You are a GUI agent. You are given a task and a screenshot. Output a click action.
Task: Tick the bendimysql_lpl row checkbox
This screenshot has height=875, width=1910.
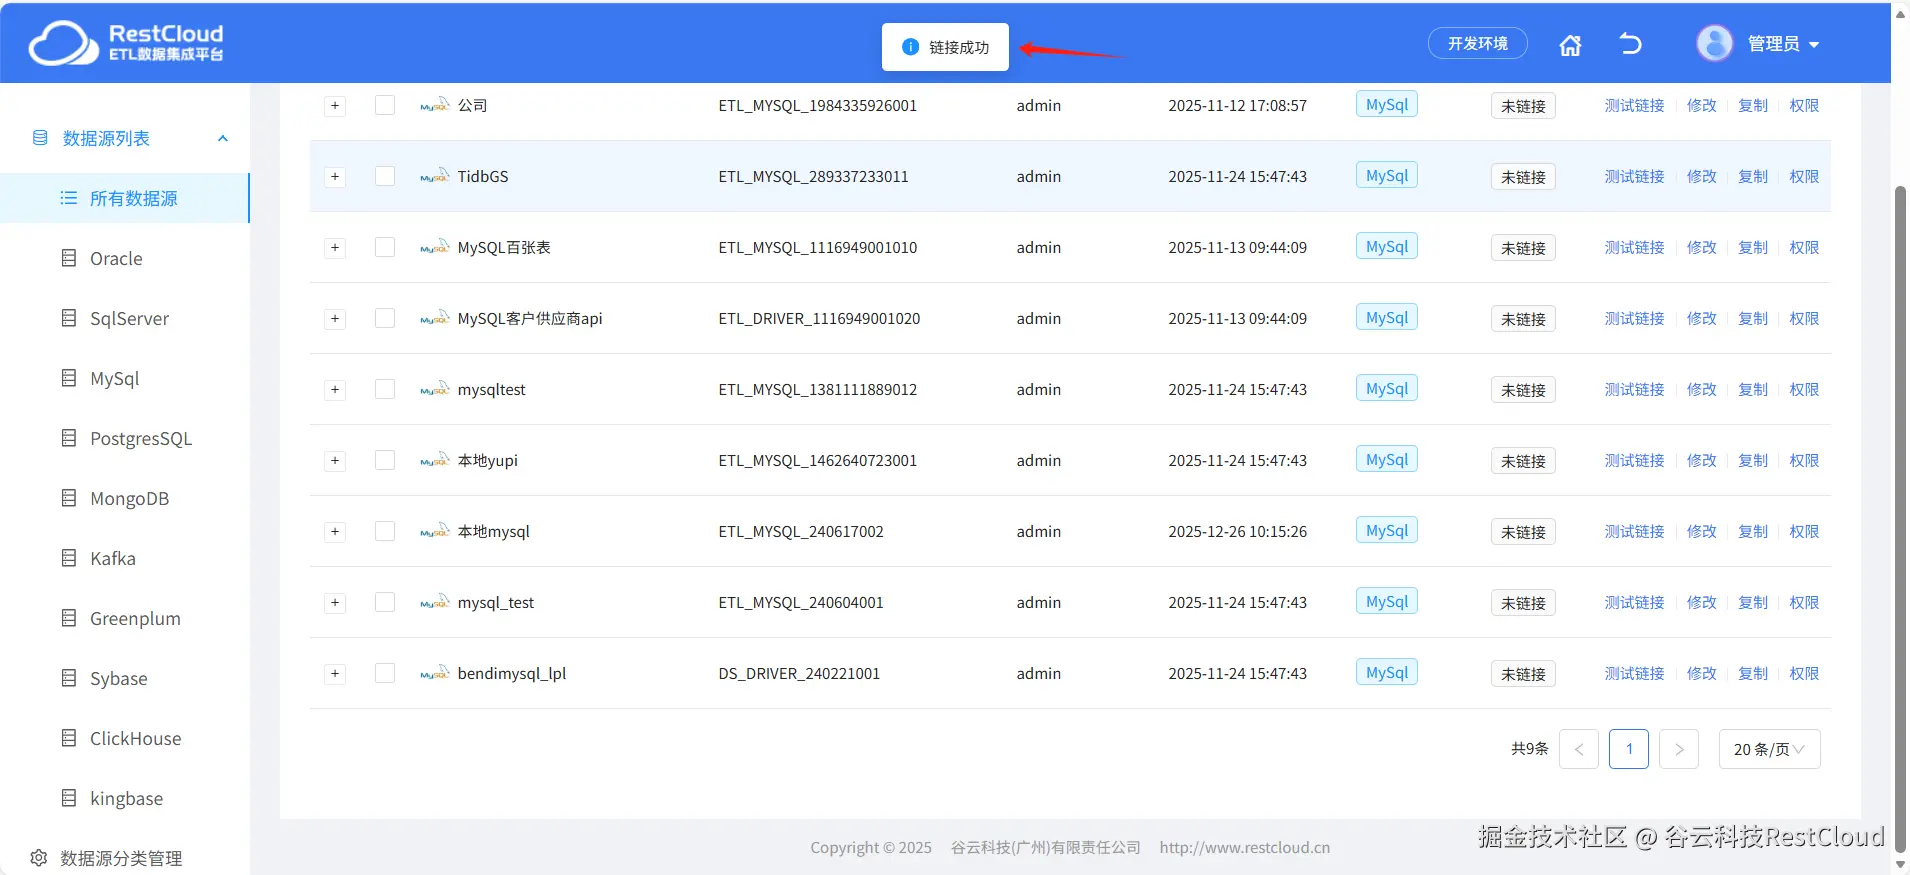click(385, 673)
